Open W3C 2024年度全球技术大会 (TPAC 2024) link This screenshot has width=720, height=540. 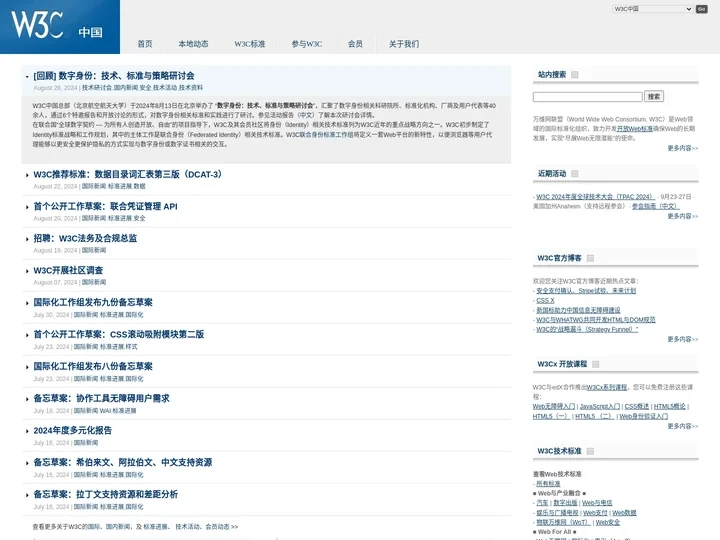click(596, 197)
